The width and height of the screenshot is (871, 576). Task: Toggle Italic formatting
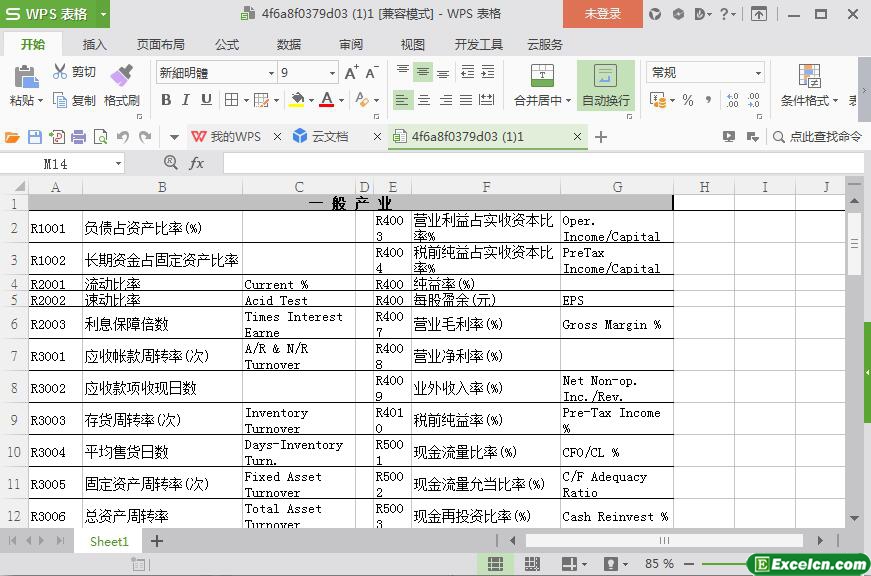click(x=186, y=100)
